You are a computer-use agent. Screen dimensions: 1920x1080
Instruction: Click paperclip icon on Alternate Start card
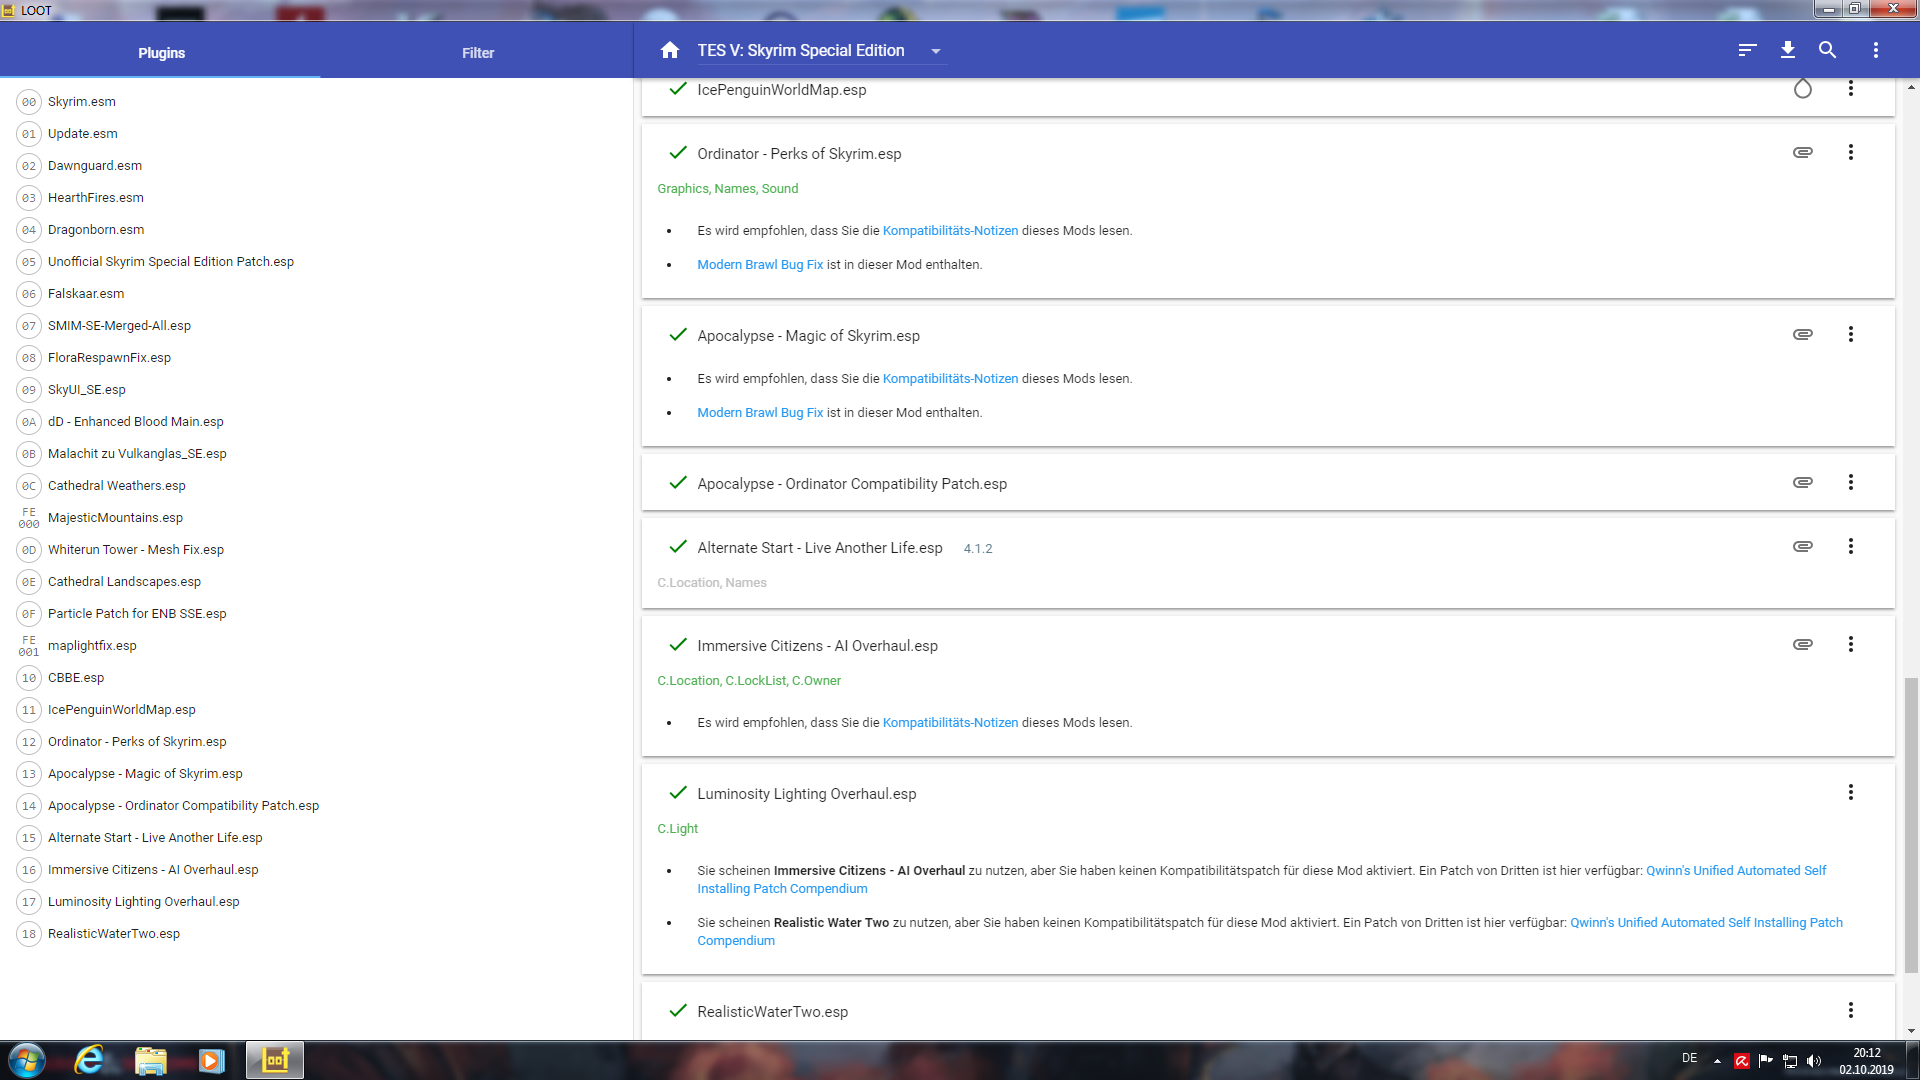(1802, 546)
